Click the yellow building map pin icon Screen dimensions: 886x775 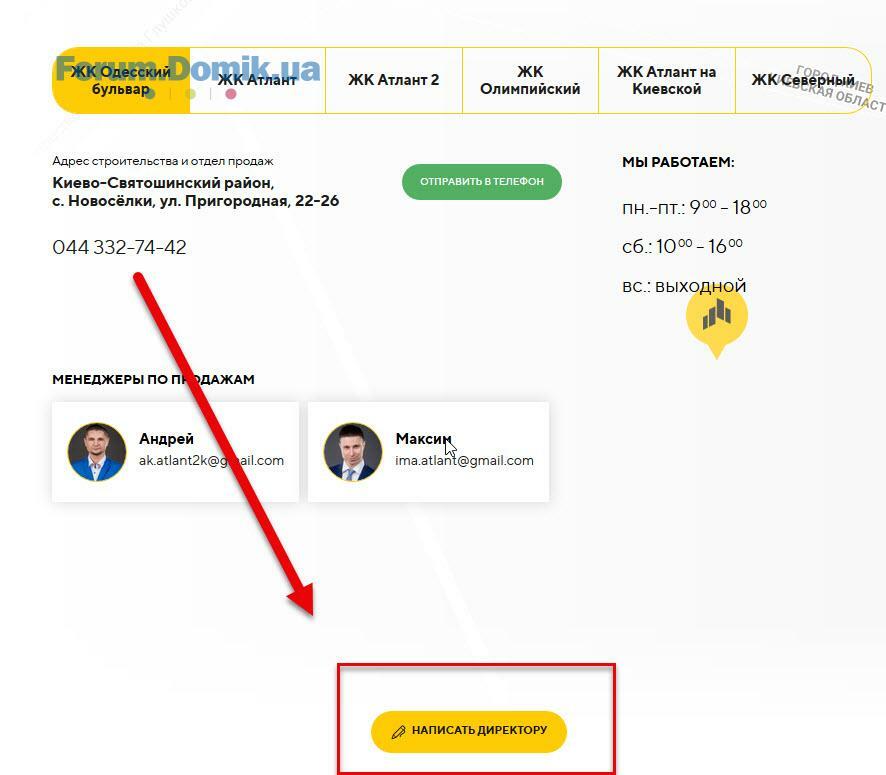click(716, 321)
